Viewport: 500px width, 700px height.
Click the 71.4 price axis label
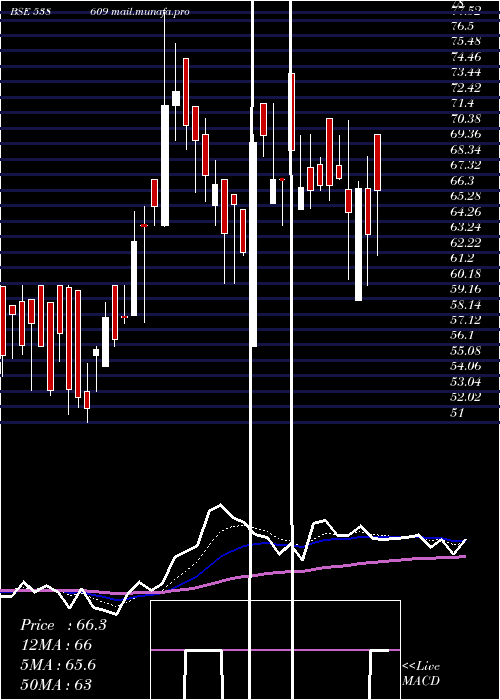(462, 103)
